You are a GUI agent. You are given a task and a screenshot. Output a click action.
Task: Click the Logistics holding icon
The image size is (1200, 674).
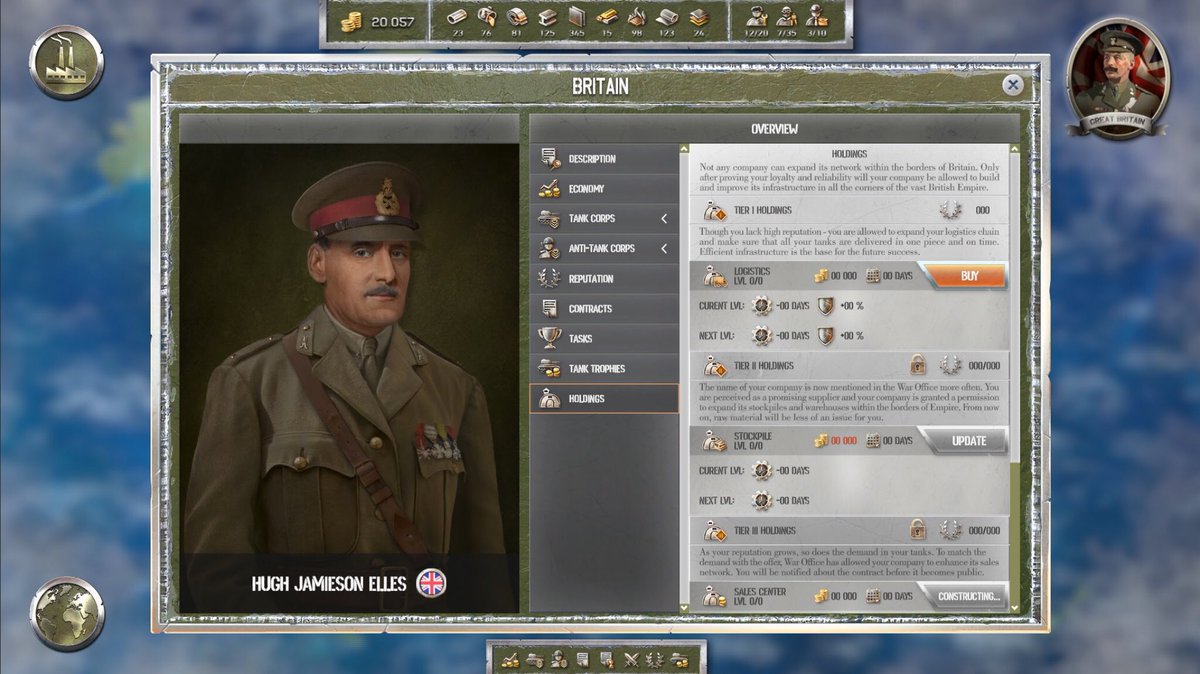pyautogui.click(x=714, y=276)
